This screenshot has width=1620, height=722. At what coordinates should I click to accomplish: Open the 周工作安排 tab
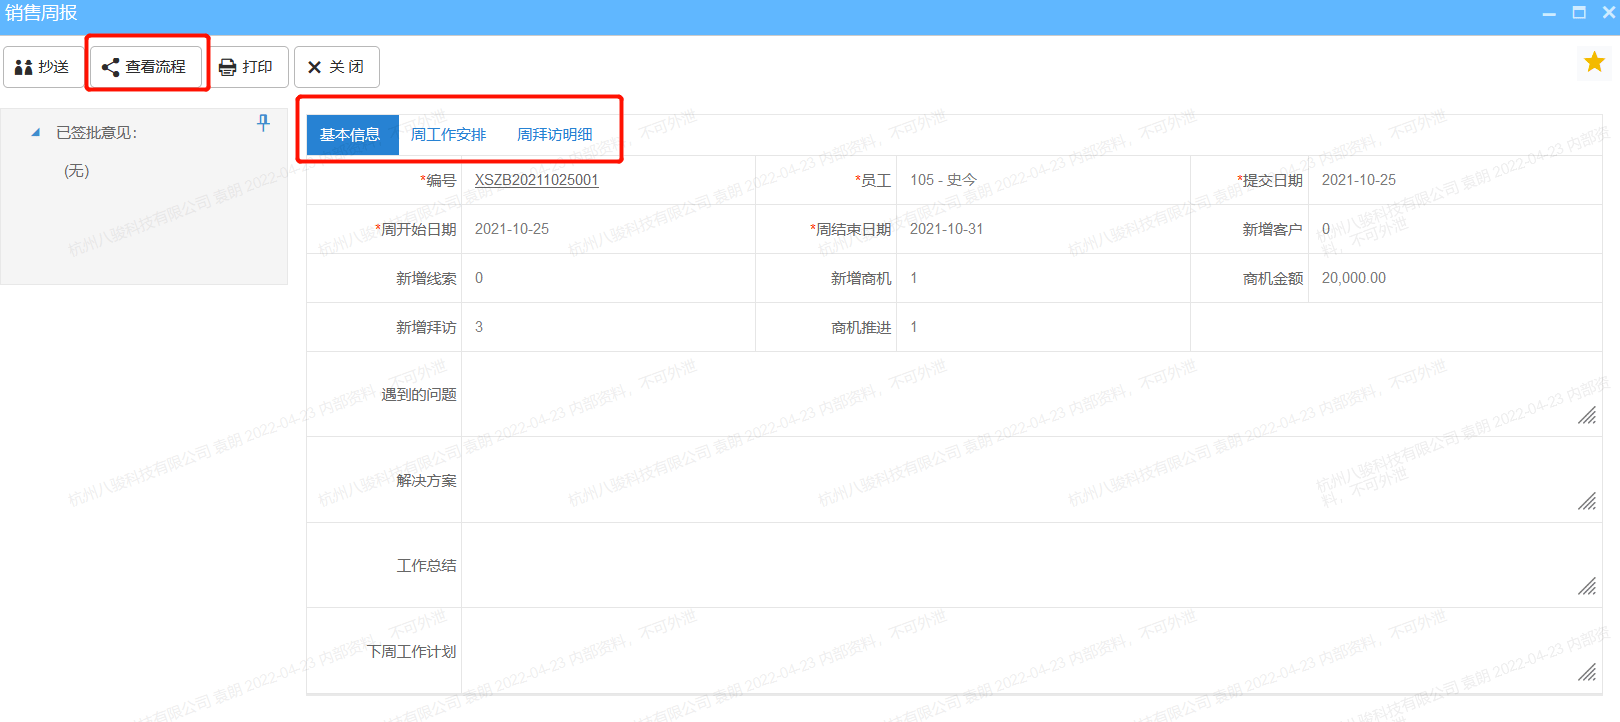448,135
